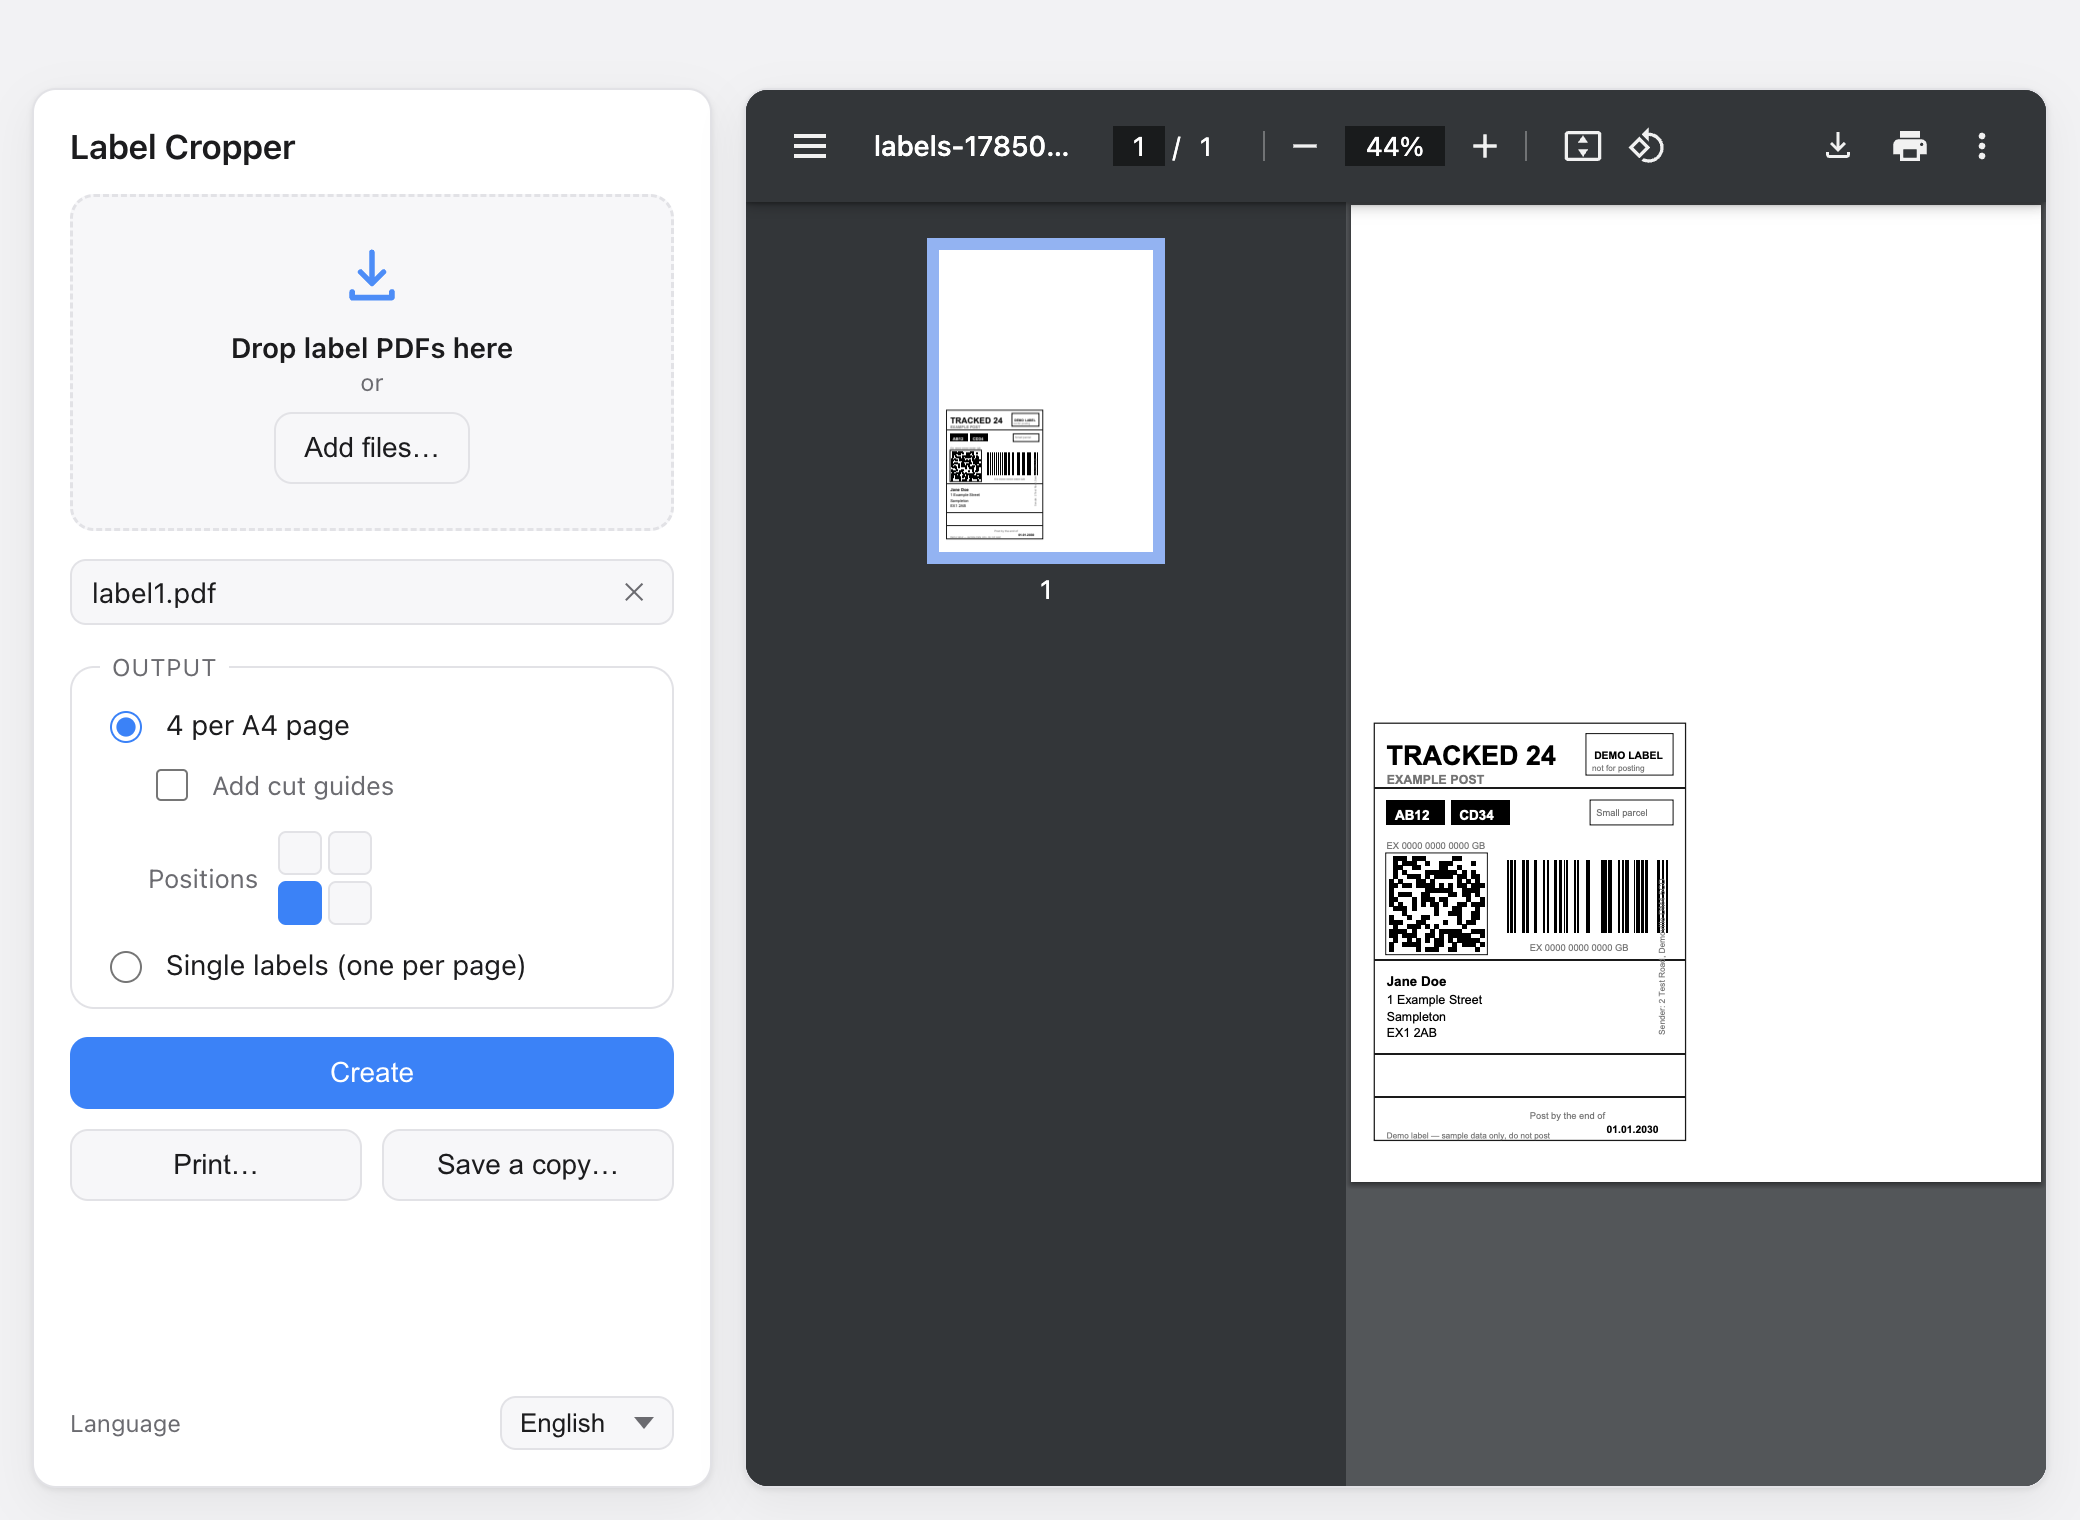Click the Save a copy… button
Viewport: 2080px width, 1520px height.
tap(528, 1164)
